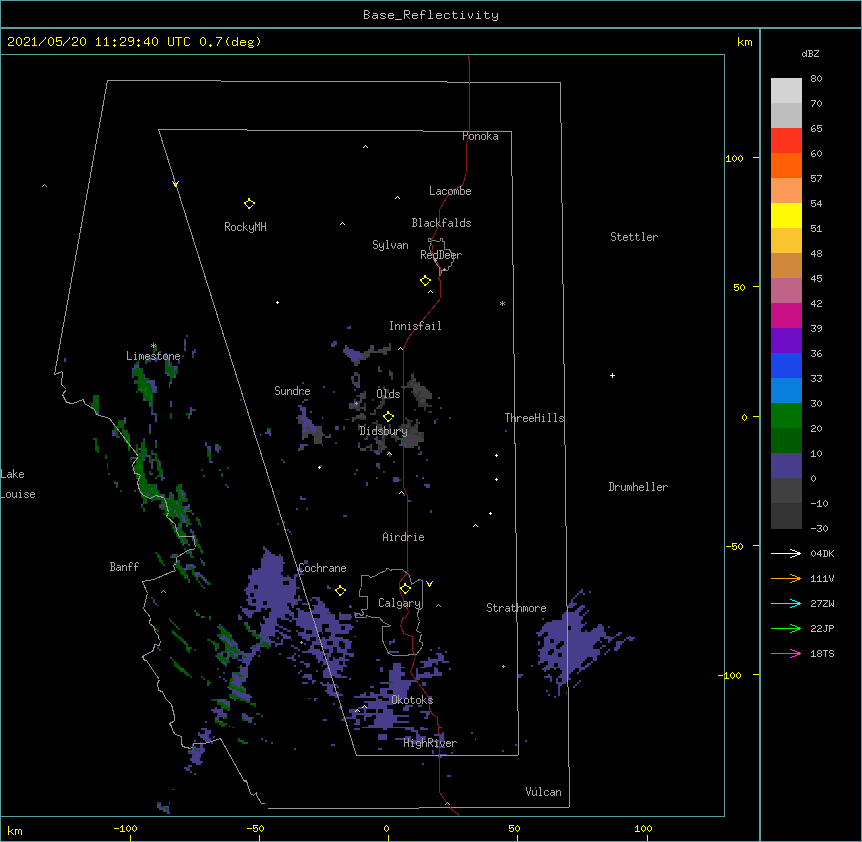Click the Blackfalds city label
Screen dimensions: 862x842
(441, 223)
